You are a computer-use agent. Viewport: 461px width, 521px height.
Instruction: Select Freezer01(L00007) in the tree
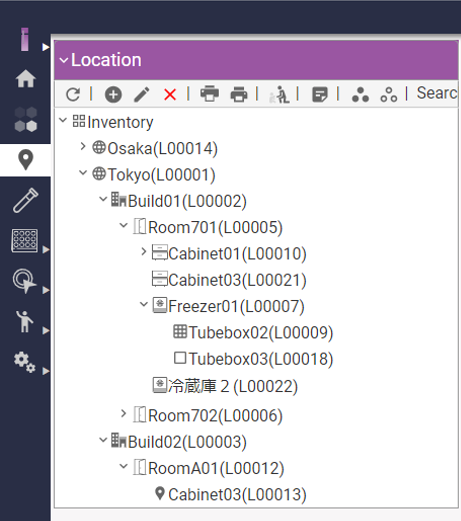pos(236,306)
